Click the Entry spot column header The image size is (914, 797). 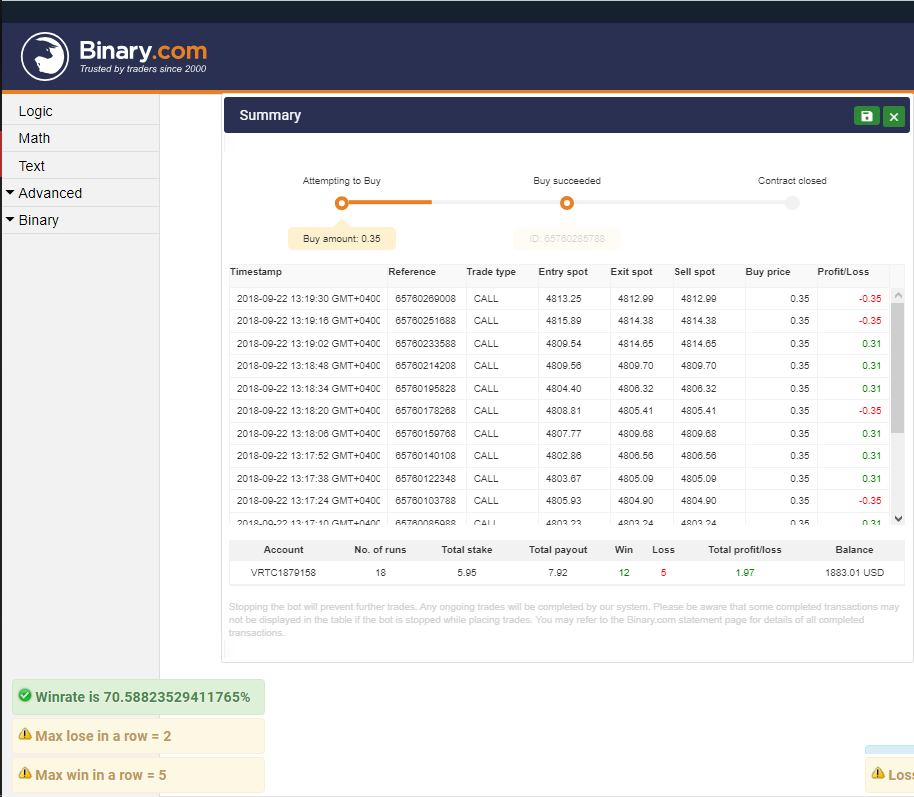[563, 272]
